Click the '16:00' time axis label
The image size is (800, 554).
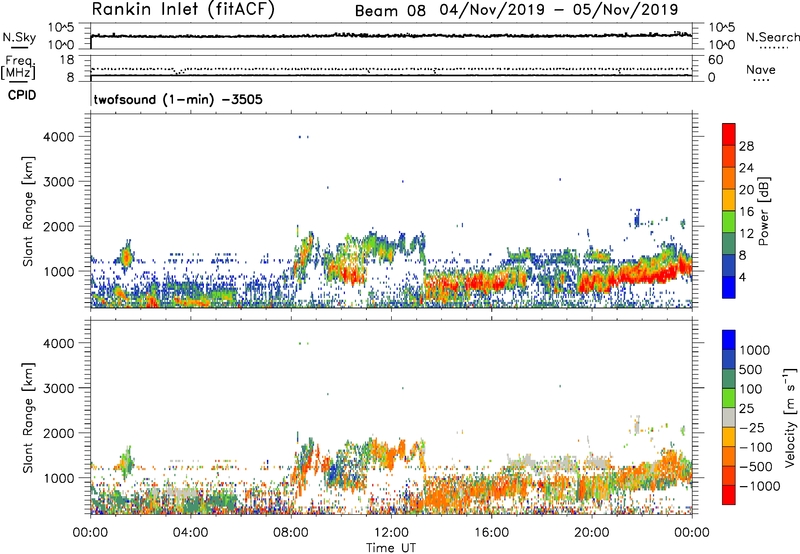(x=491, y=533)
